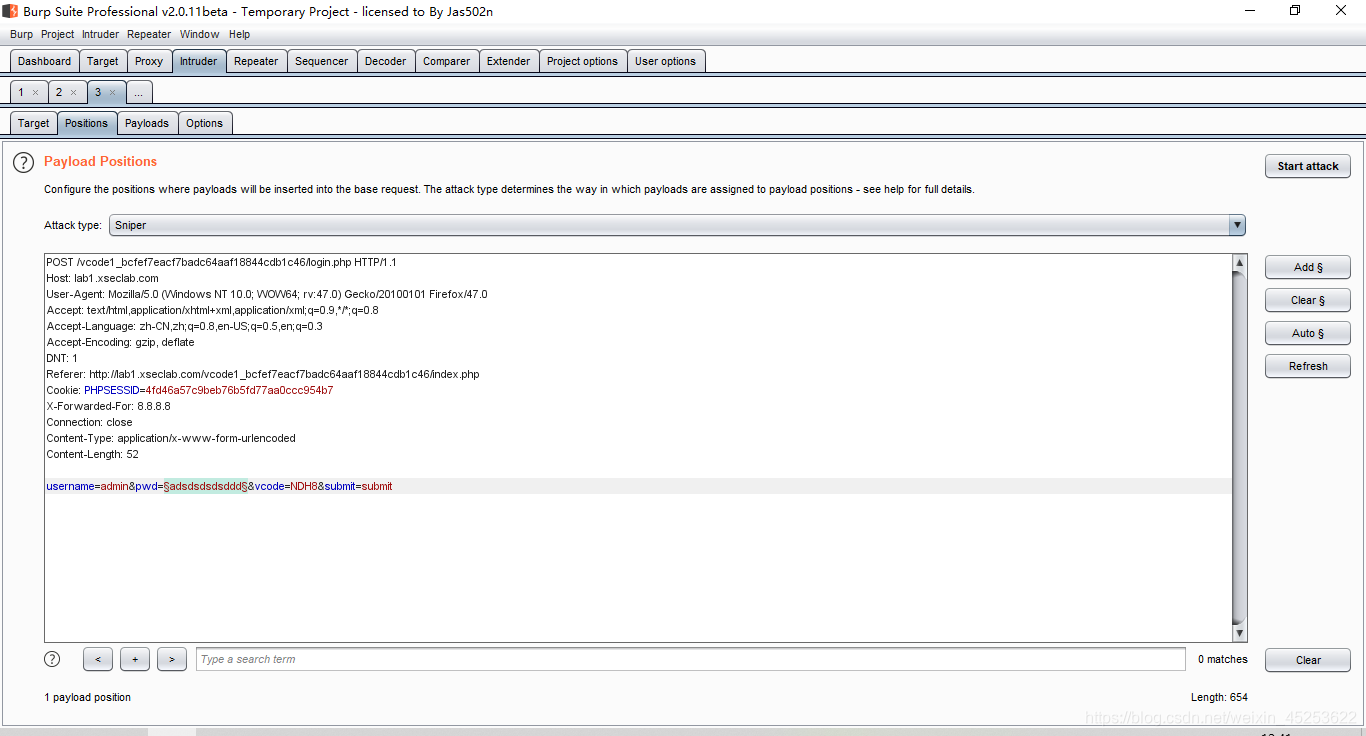The image size is (1366, 736).
Task: Open the Help menu
Action: pos(239,34)
